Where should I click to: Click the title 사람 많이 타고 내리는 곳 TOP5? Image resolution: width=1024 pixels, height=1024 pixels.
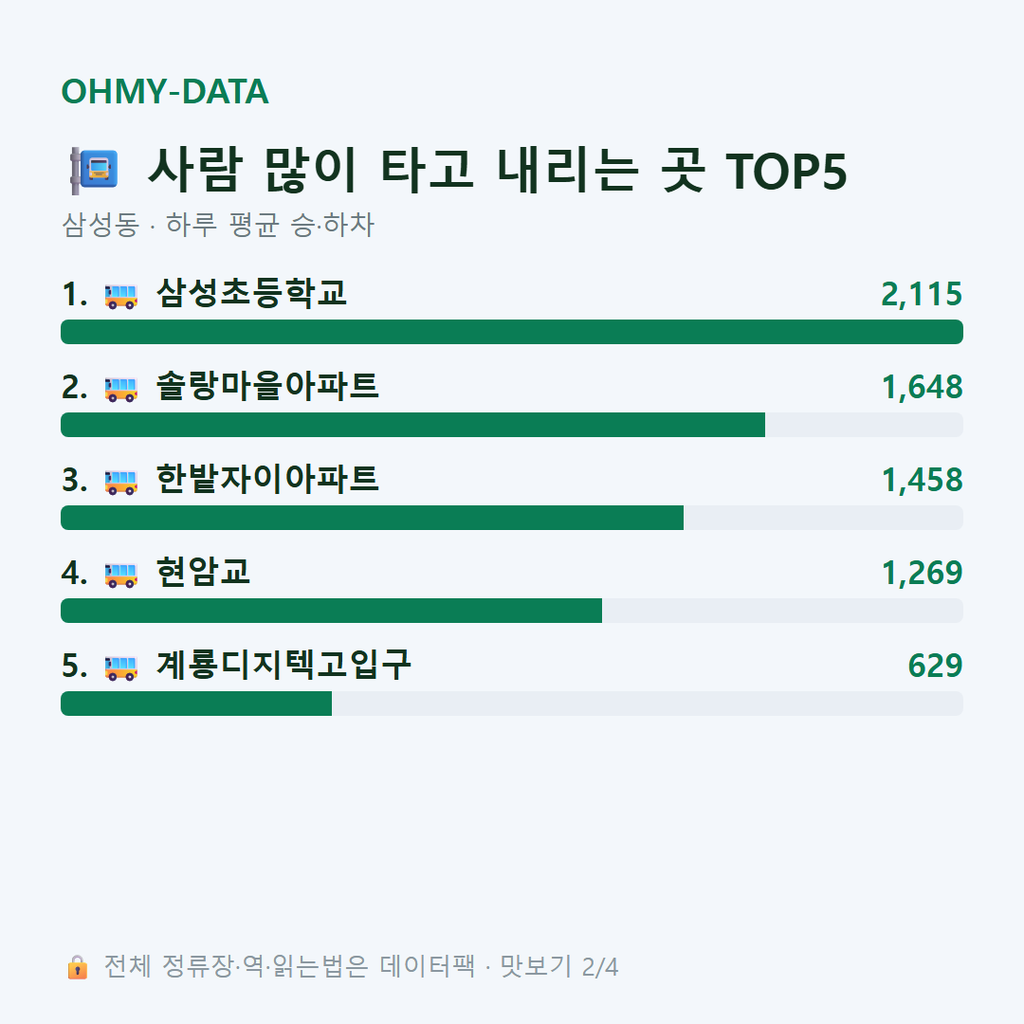498,170
